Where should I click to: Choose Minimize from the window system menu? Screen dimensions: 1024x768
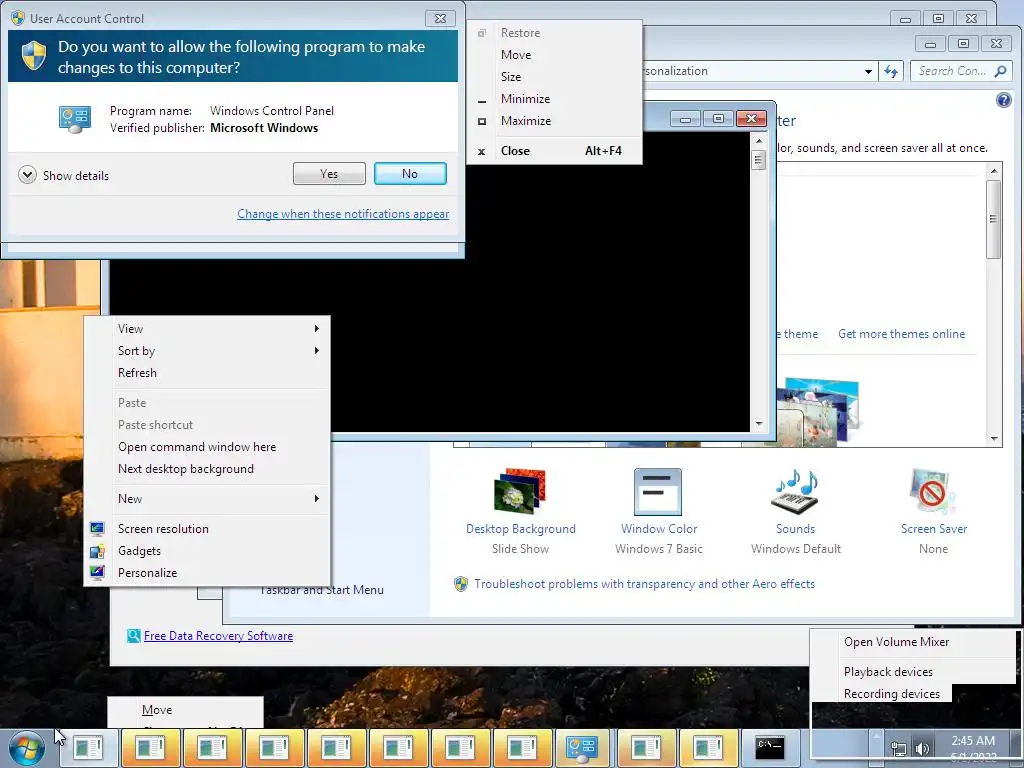(x=554, y=99)
